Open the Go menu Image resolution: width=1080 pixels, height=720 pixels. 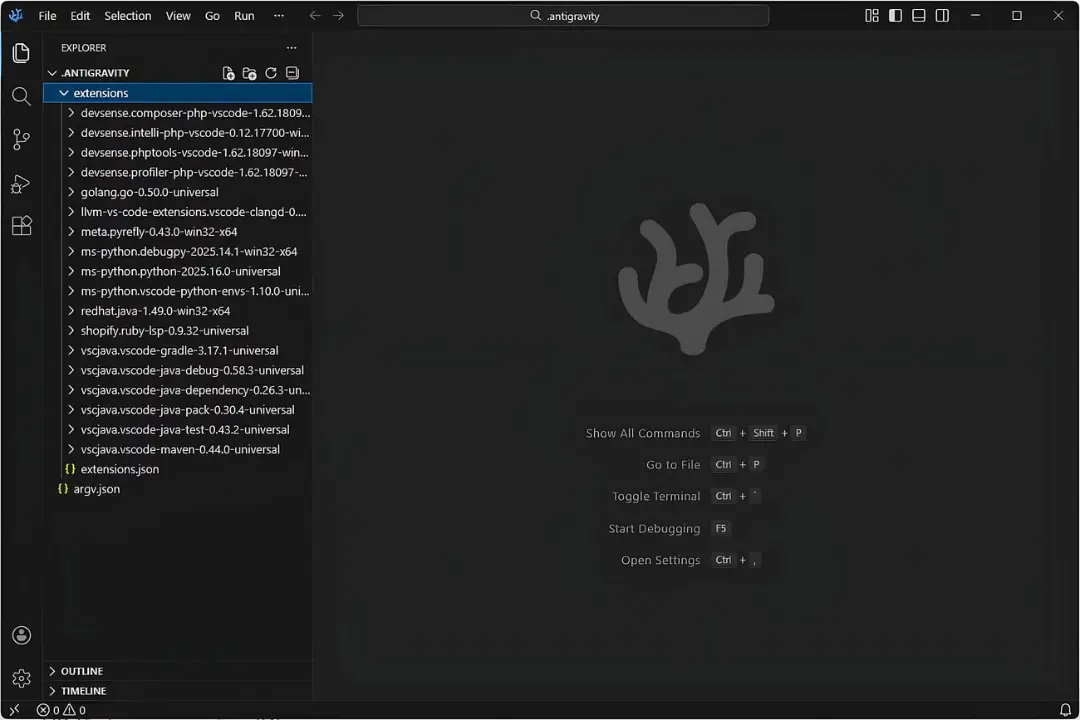[x=212, y=15]
